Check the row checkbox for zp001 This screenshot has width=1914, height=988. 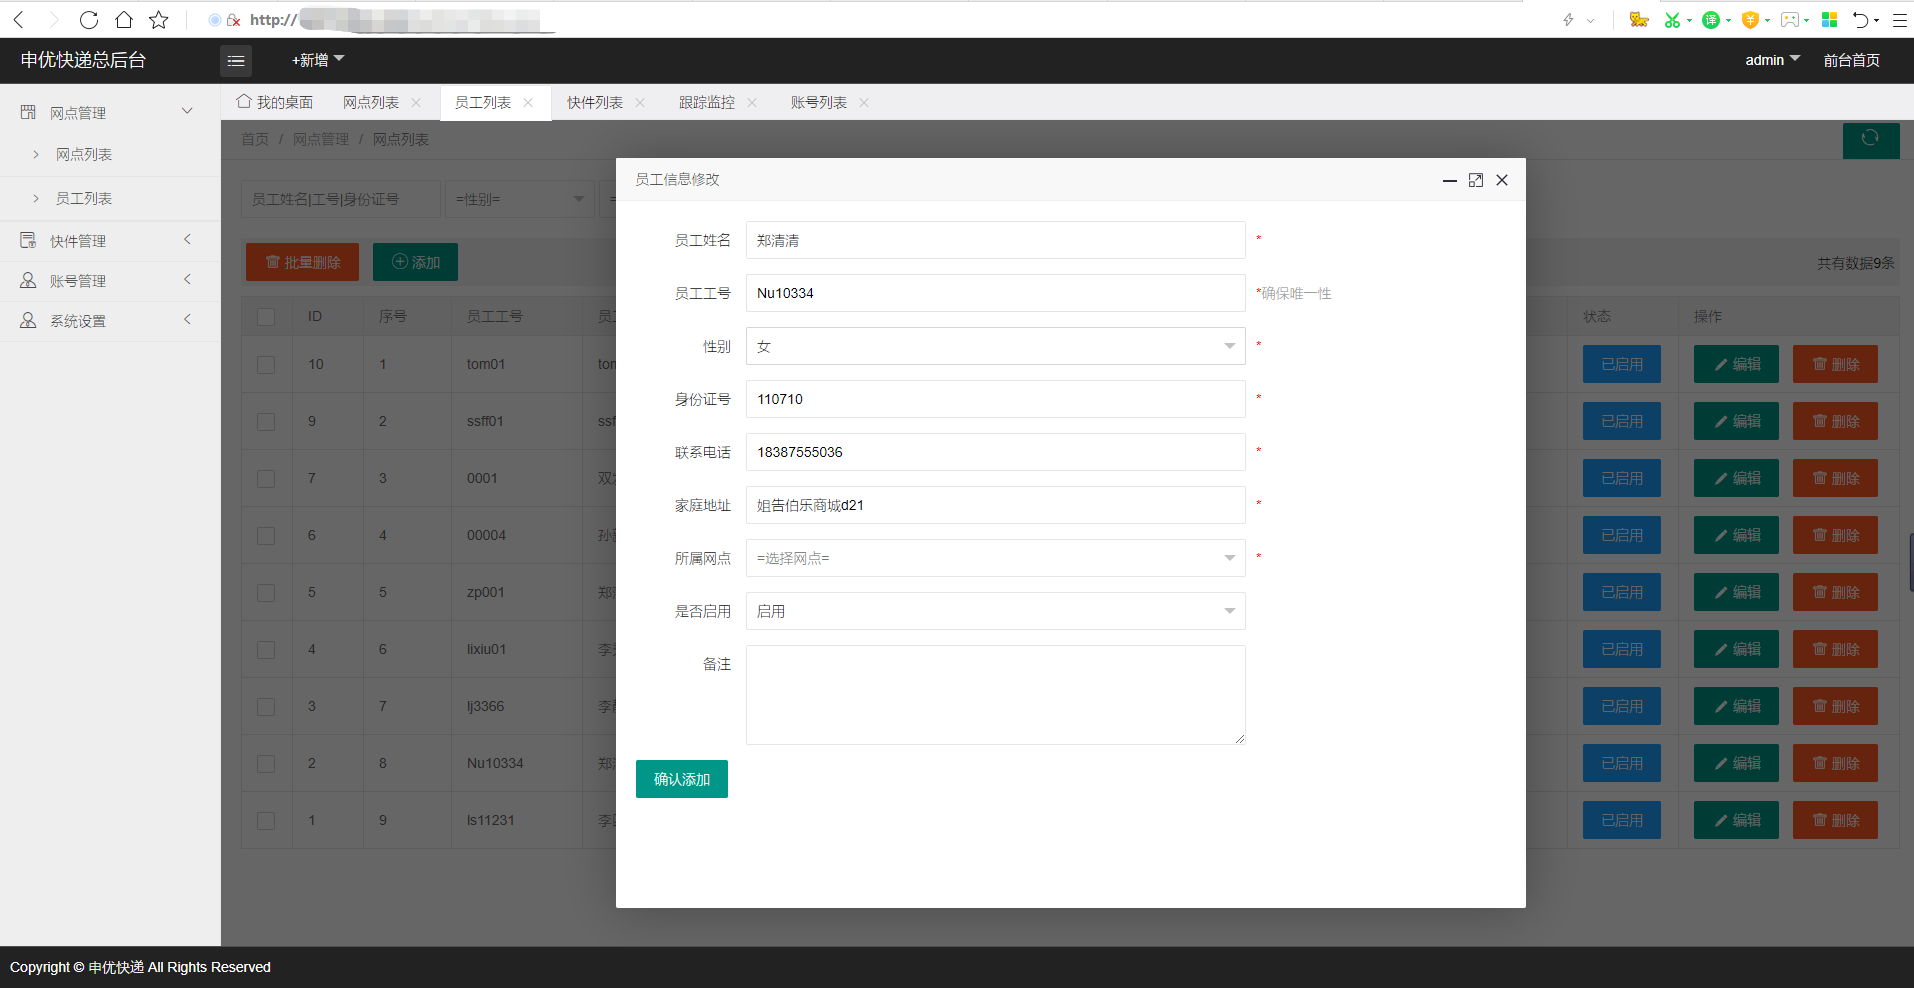click(x=266, y=593)
